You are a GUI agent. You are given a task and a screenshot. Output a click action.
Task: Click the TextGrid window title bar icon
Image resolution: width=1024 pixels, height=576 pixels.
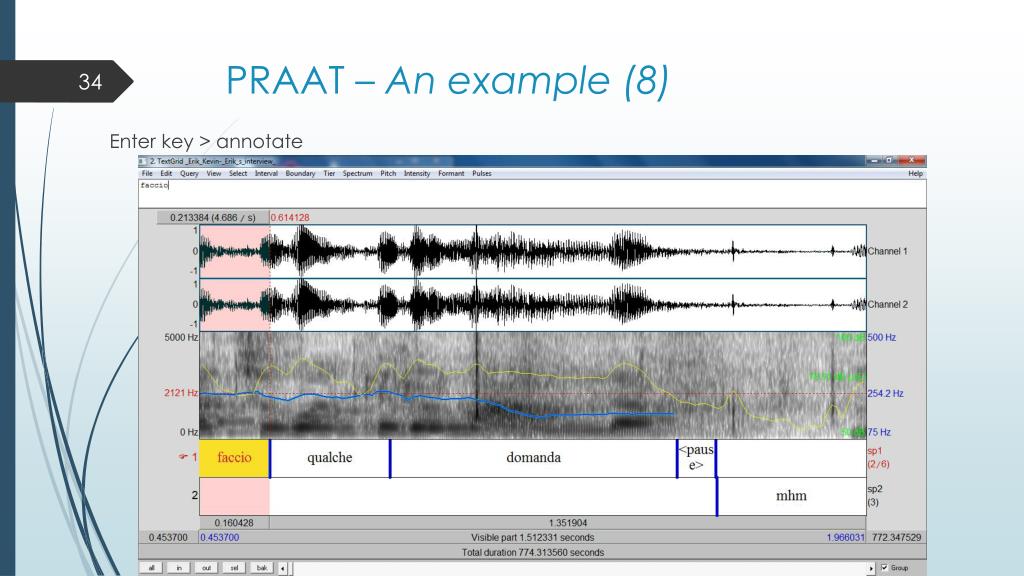(x=143, y=161)
